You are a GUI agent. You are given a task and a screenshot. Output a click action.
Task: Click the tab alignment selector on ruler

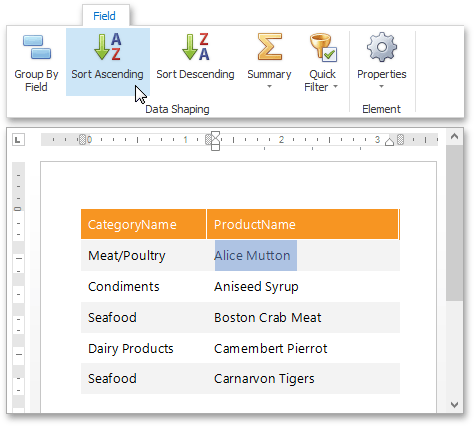tap(18, 139)
